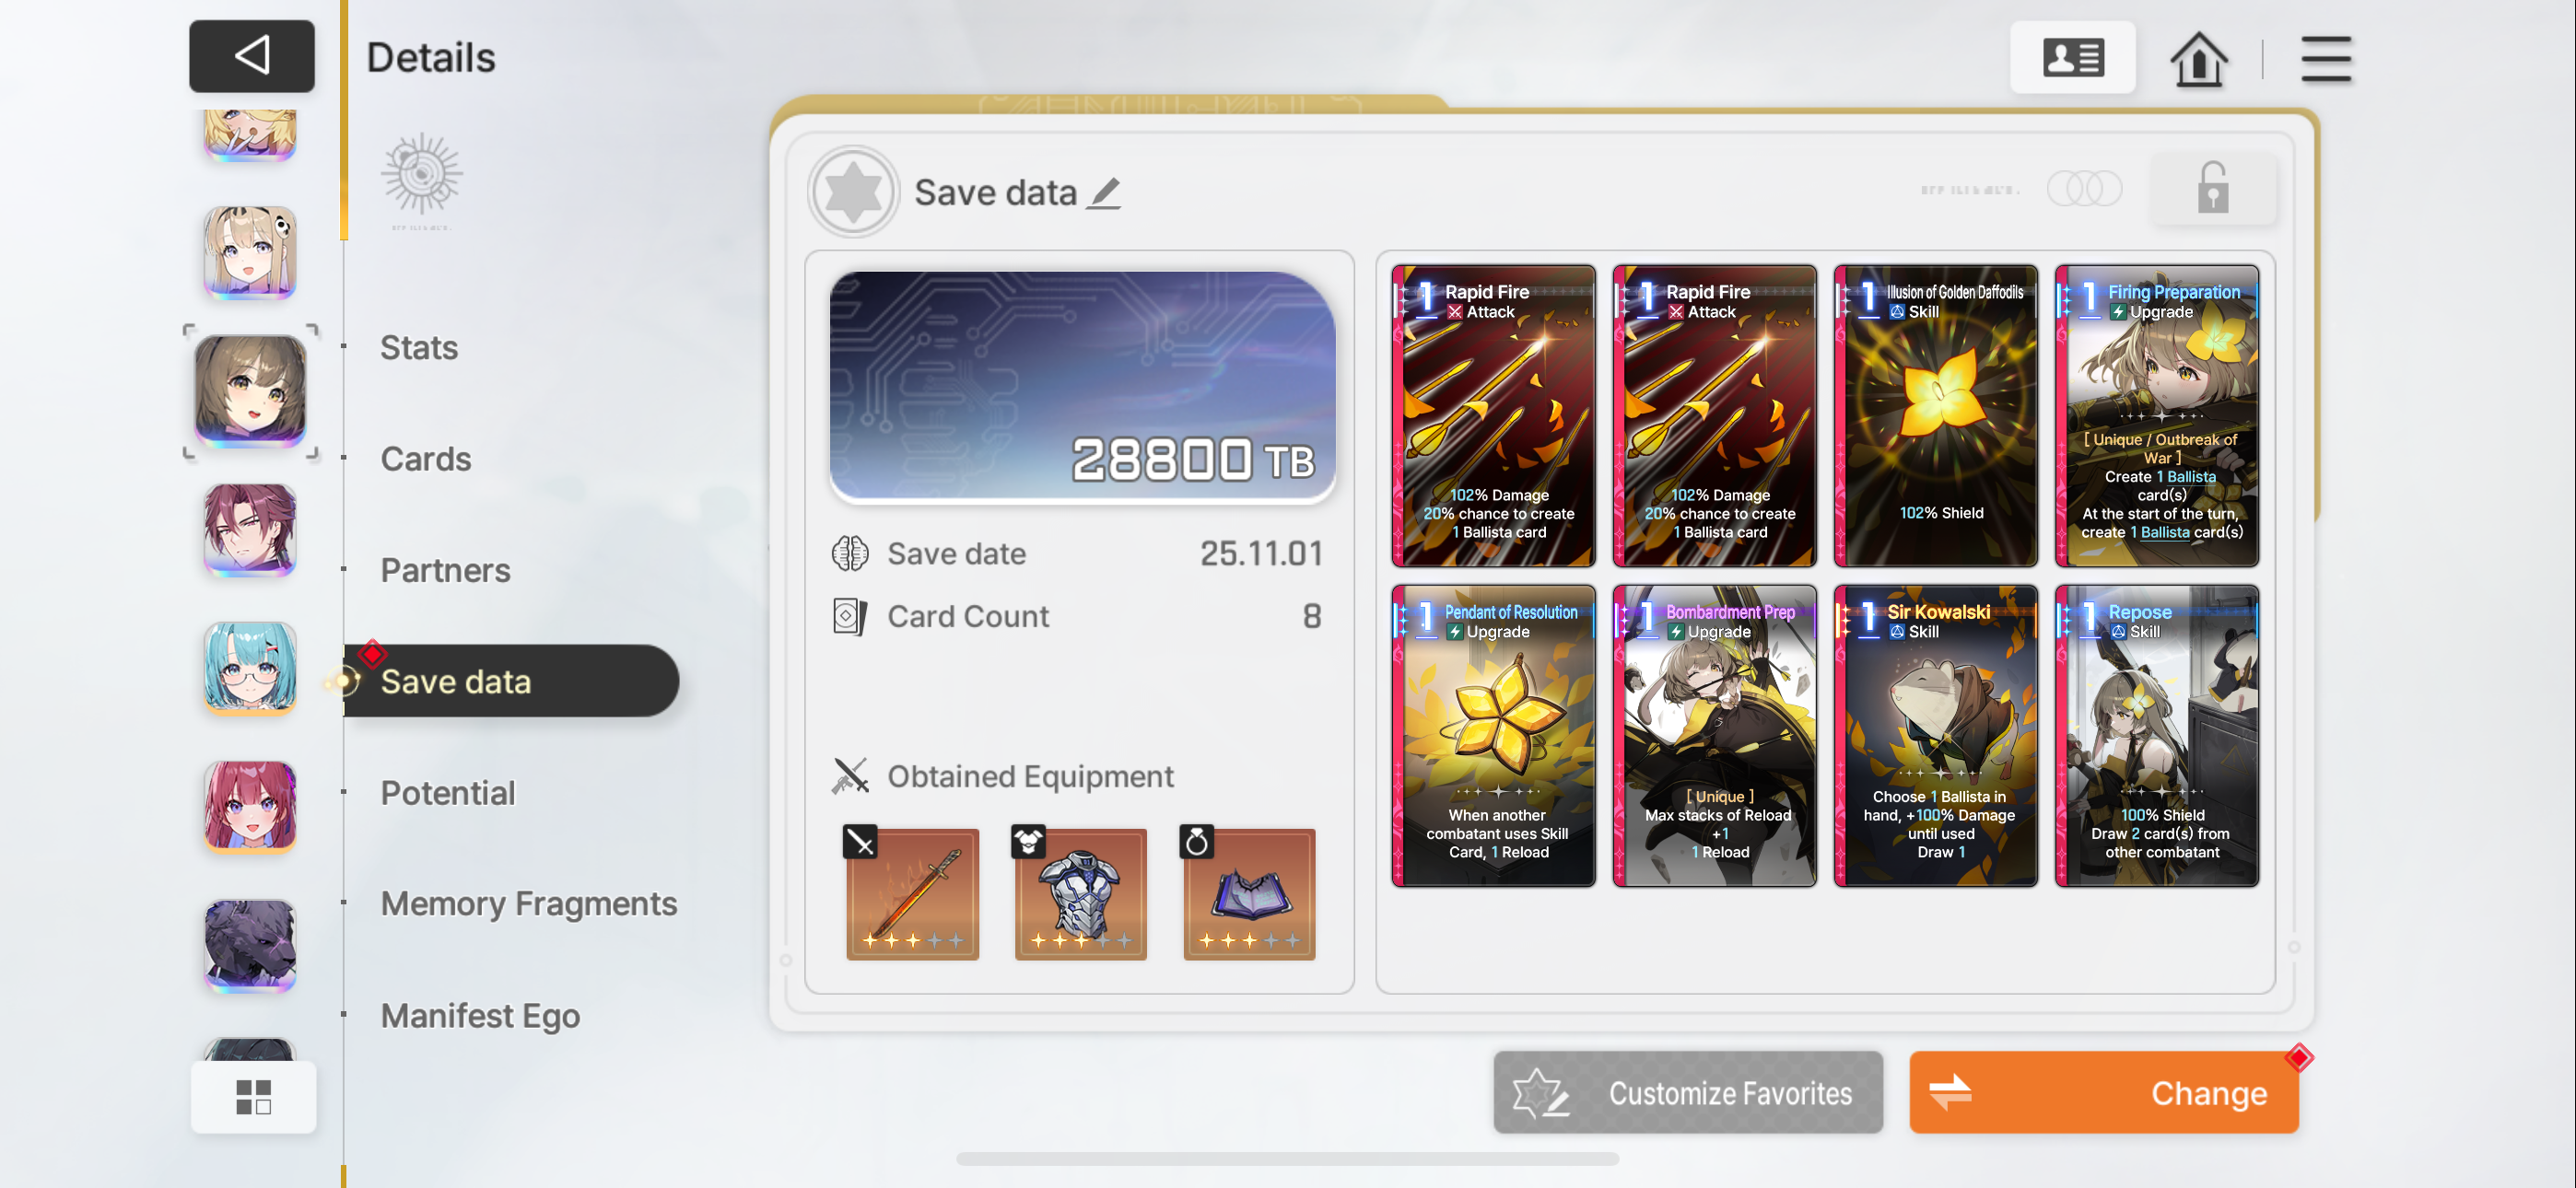The height and width of the screenshot is (1188, 2576).
Task: View the Firing Preparation upgrade card
Action: pos(2156,416)
